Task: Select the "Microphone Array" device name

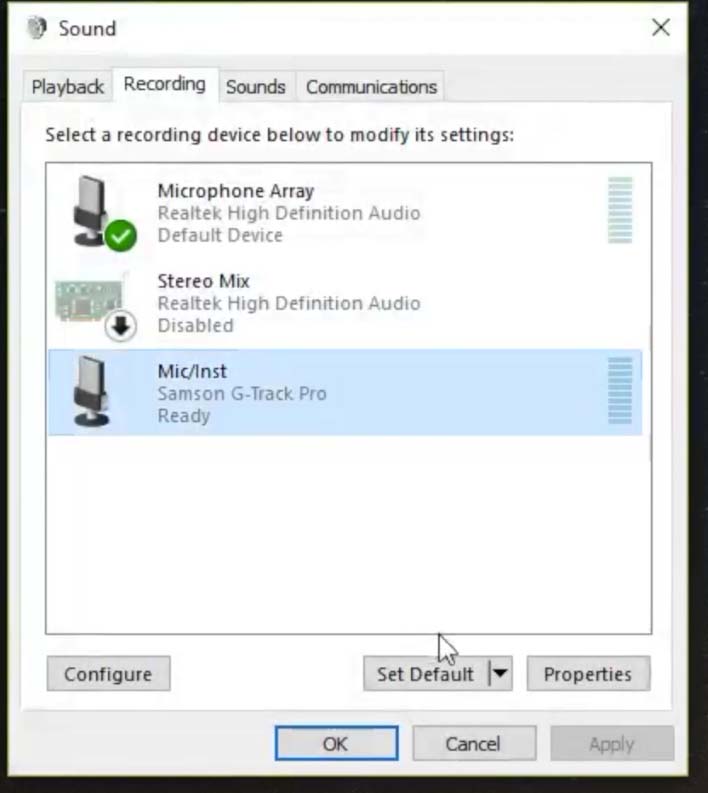Action: (236, 191)
